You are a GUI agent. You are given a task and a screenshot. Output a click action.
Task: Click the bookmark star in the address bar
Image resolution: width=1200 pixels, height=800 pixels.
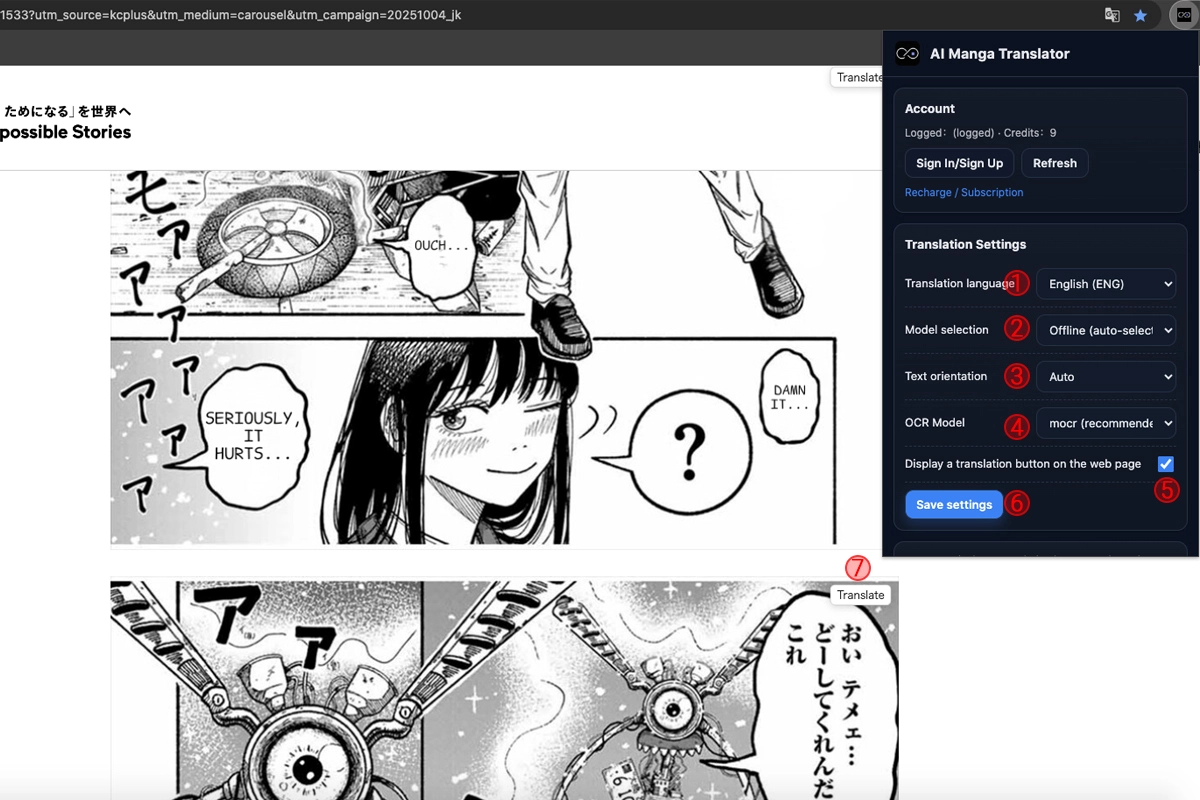coord(1140,15)
